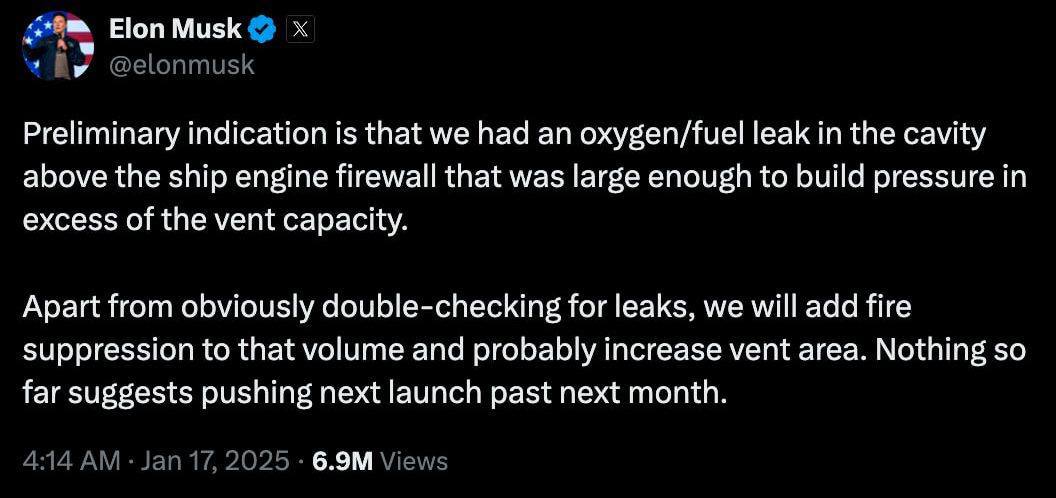The image size is (1056, 498).
Task: Click the Views label
Action: click(414, 462)
